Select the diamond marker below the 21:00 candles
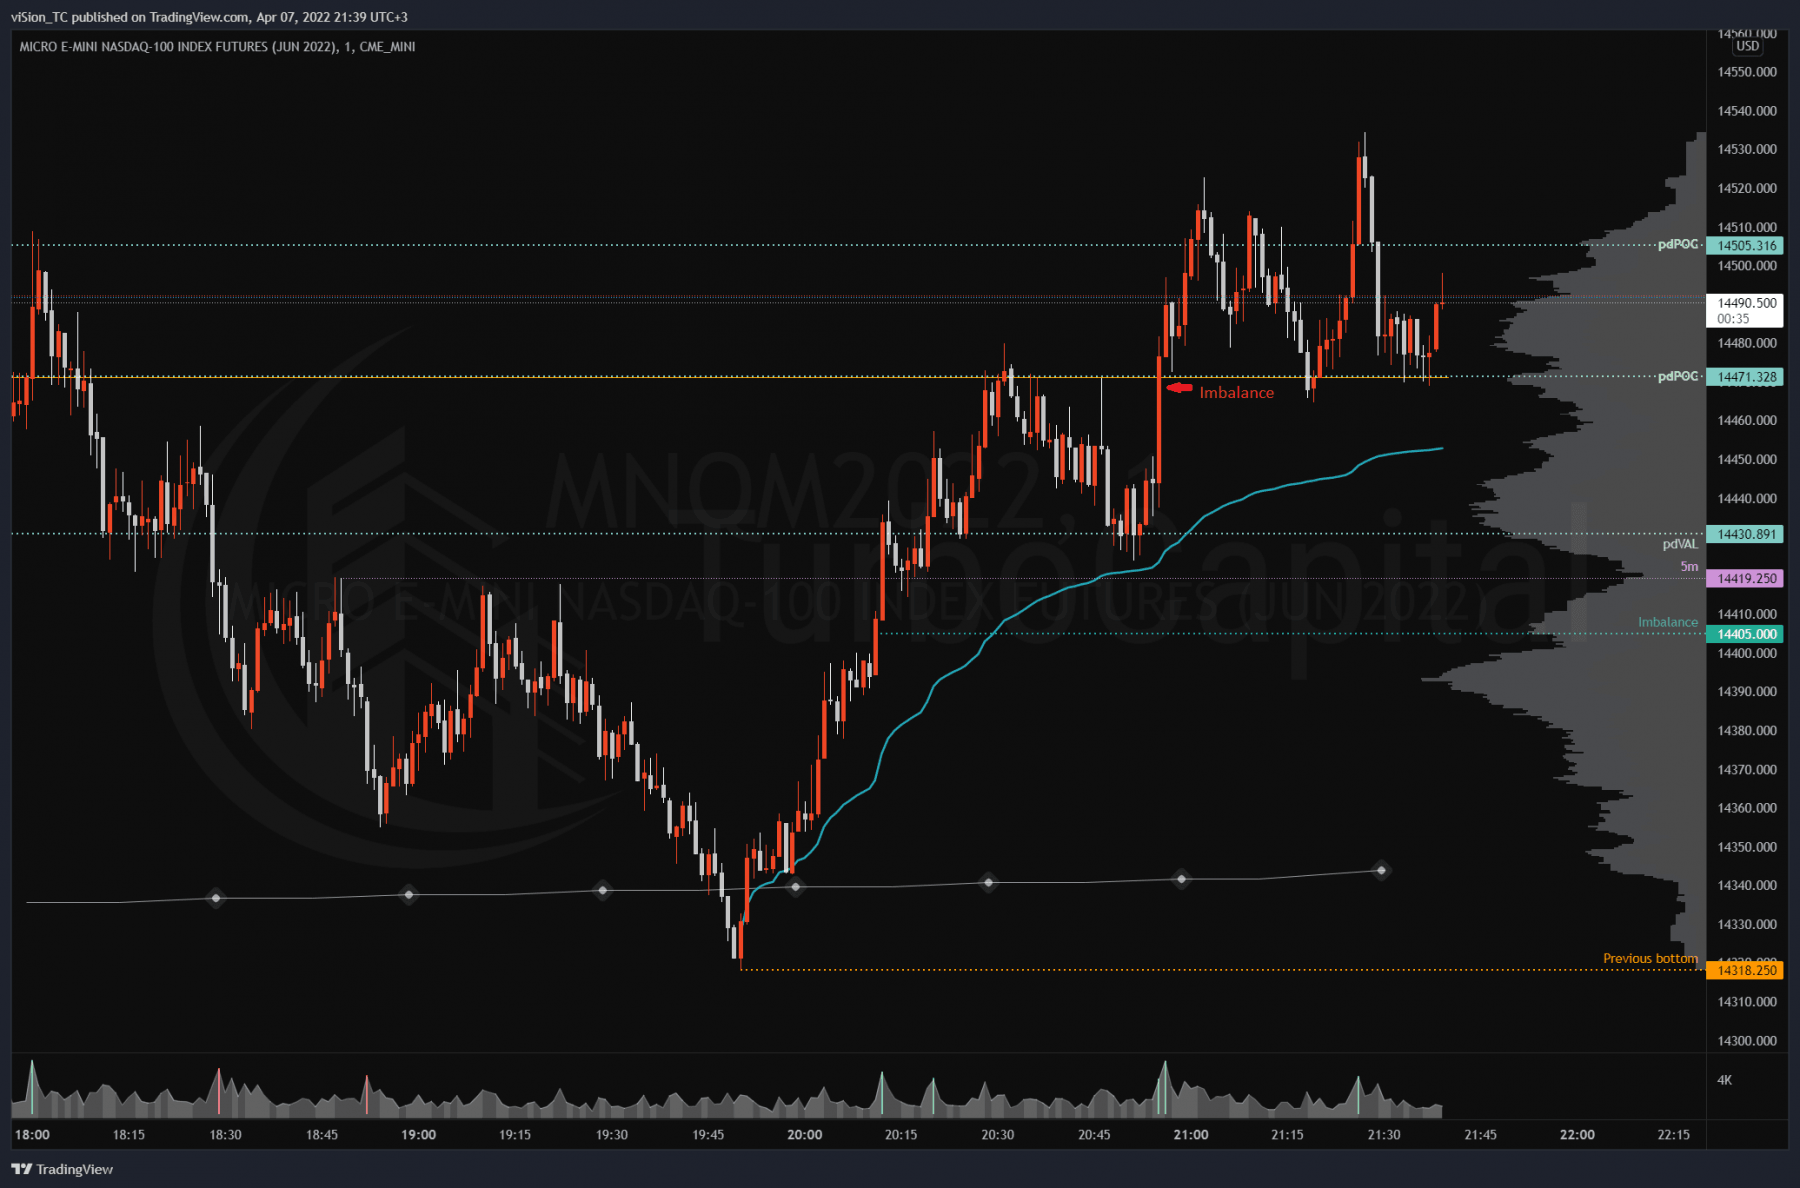The width and height of the screenshot is (1800, 1188). 1181,879
